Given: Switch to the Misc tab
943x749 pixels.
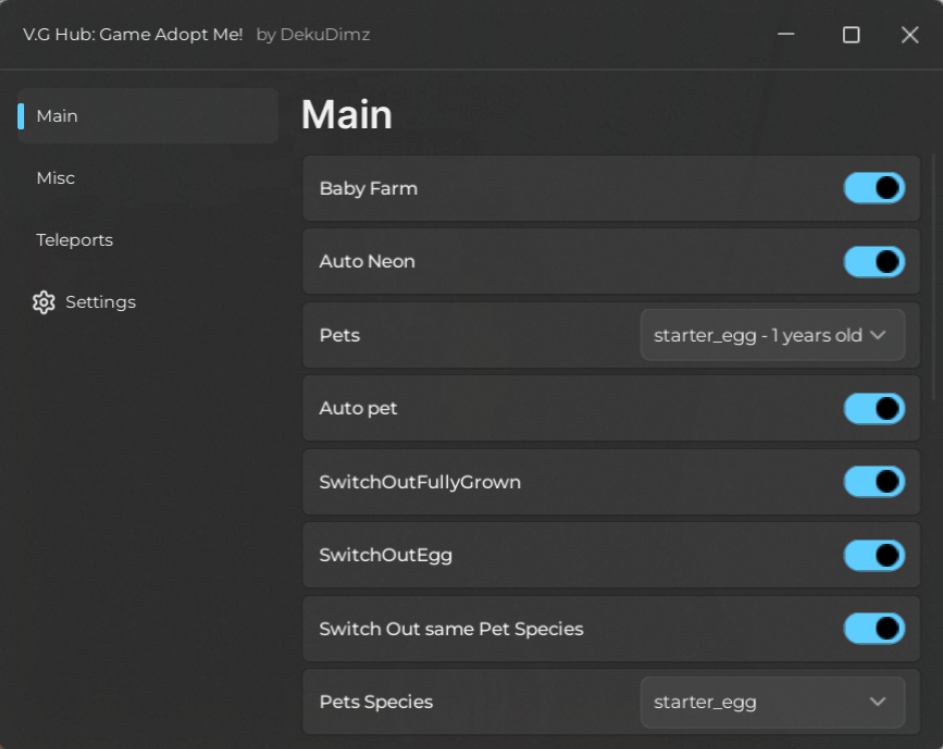Looking at the screenshot, I should [56, 178].
